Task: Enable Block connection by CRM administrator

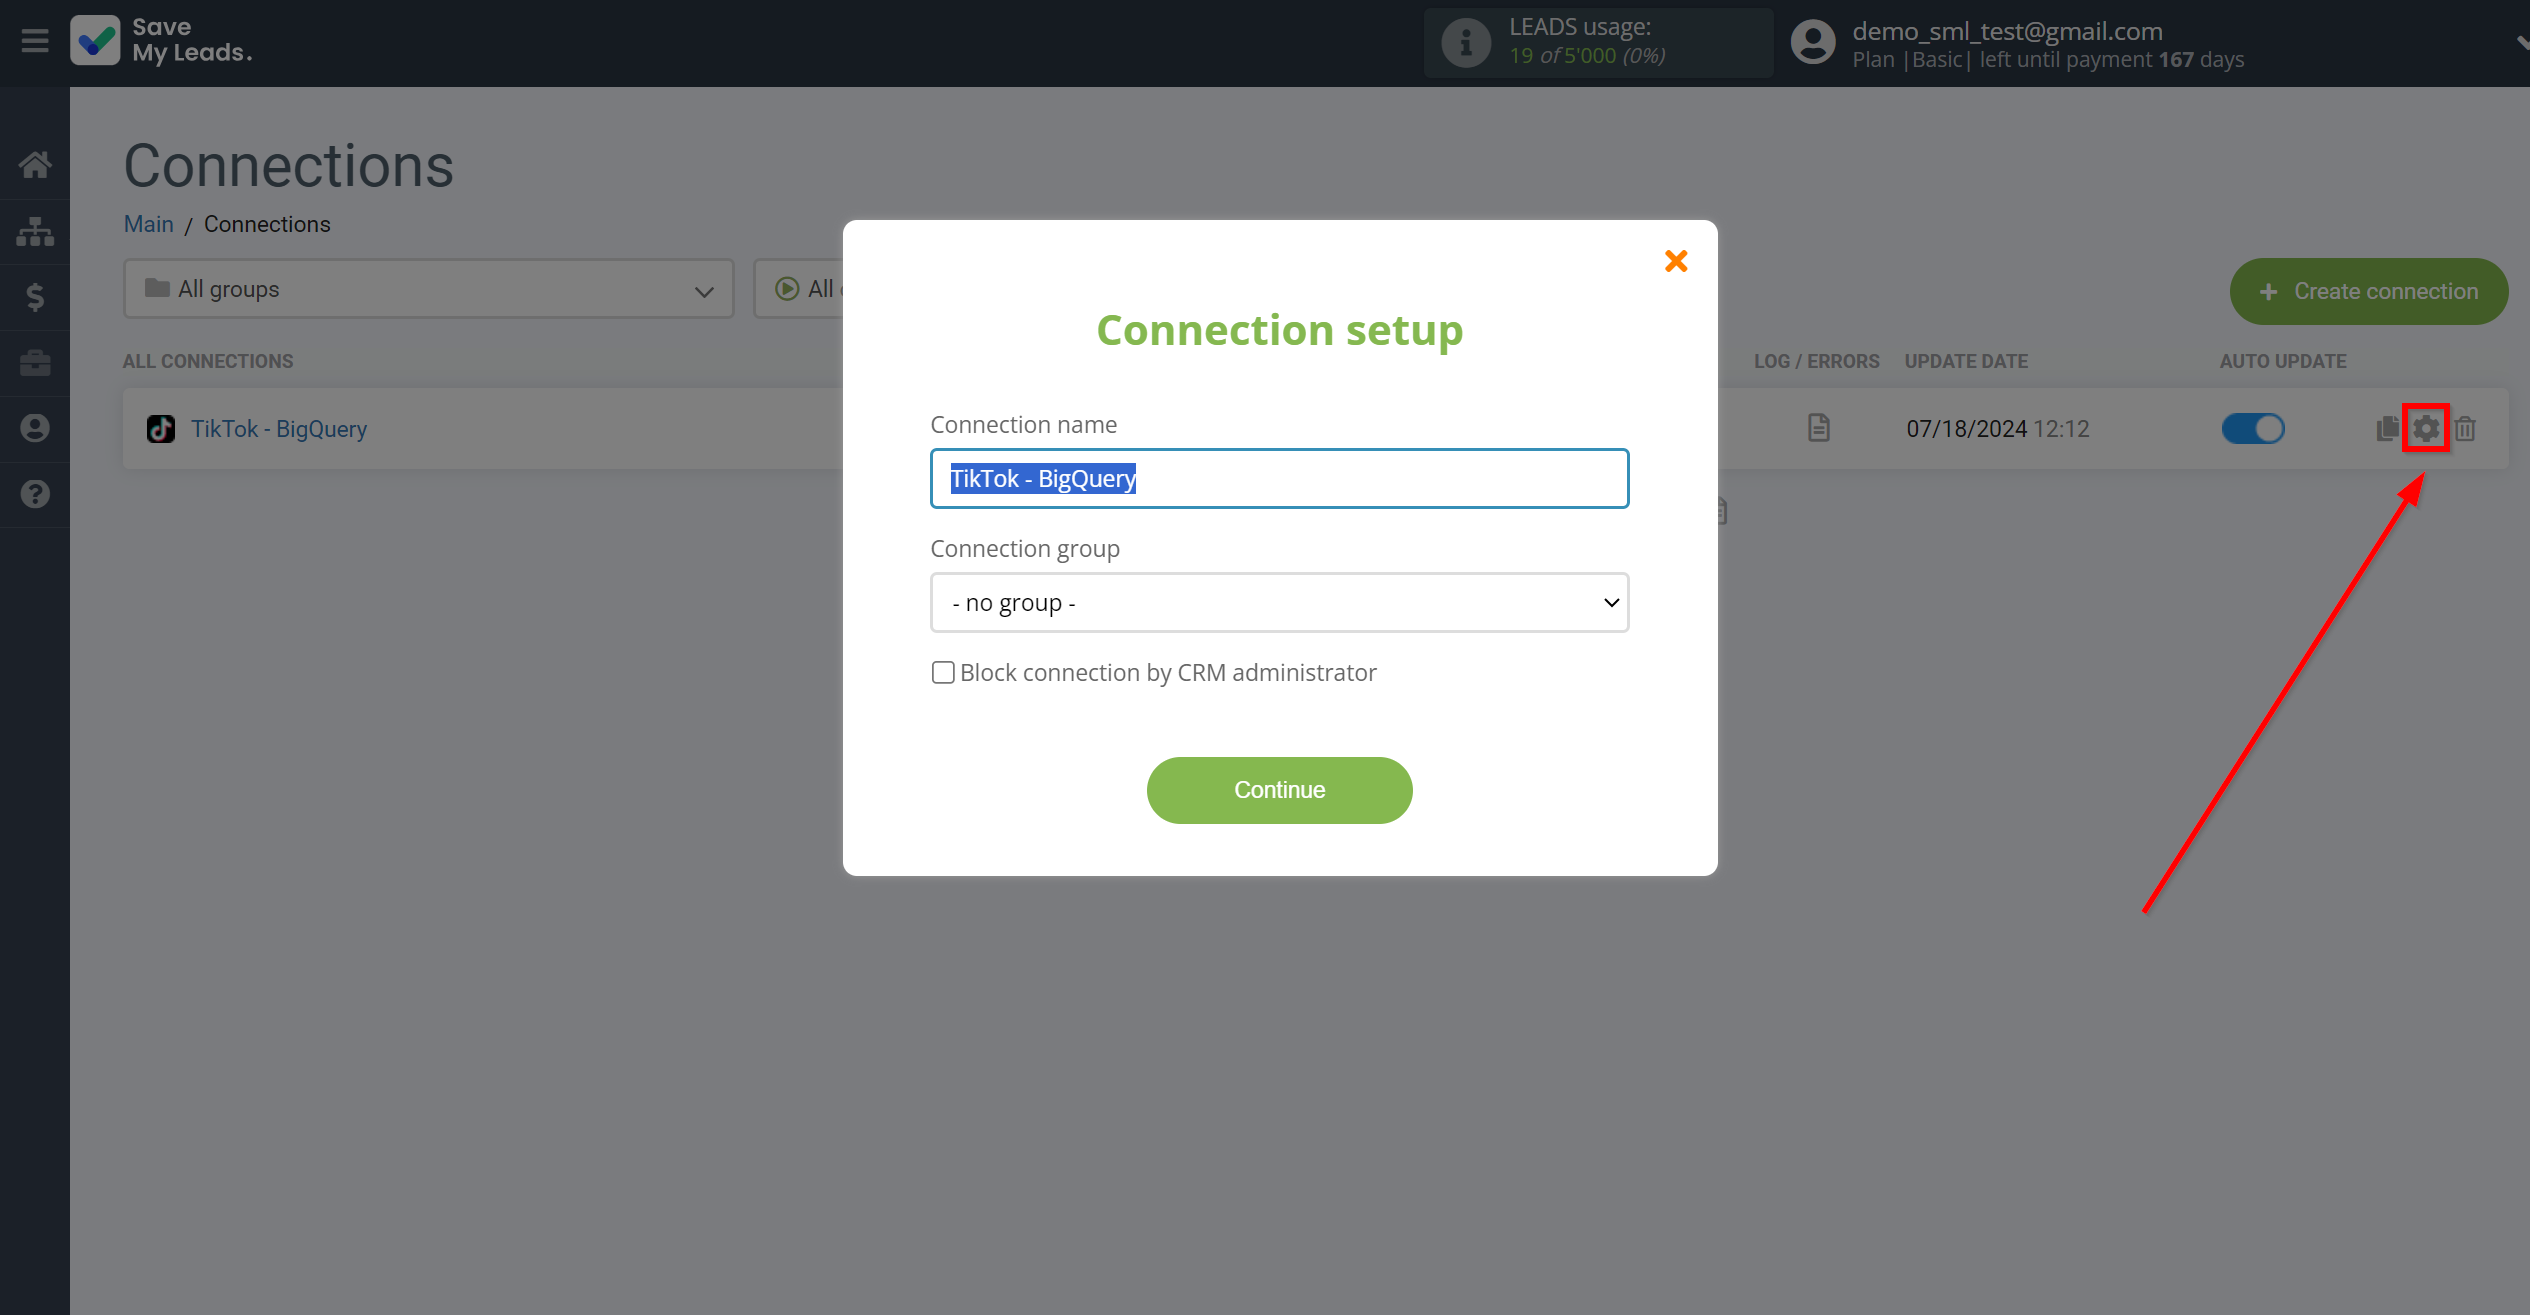Action: 944,673
